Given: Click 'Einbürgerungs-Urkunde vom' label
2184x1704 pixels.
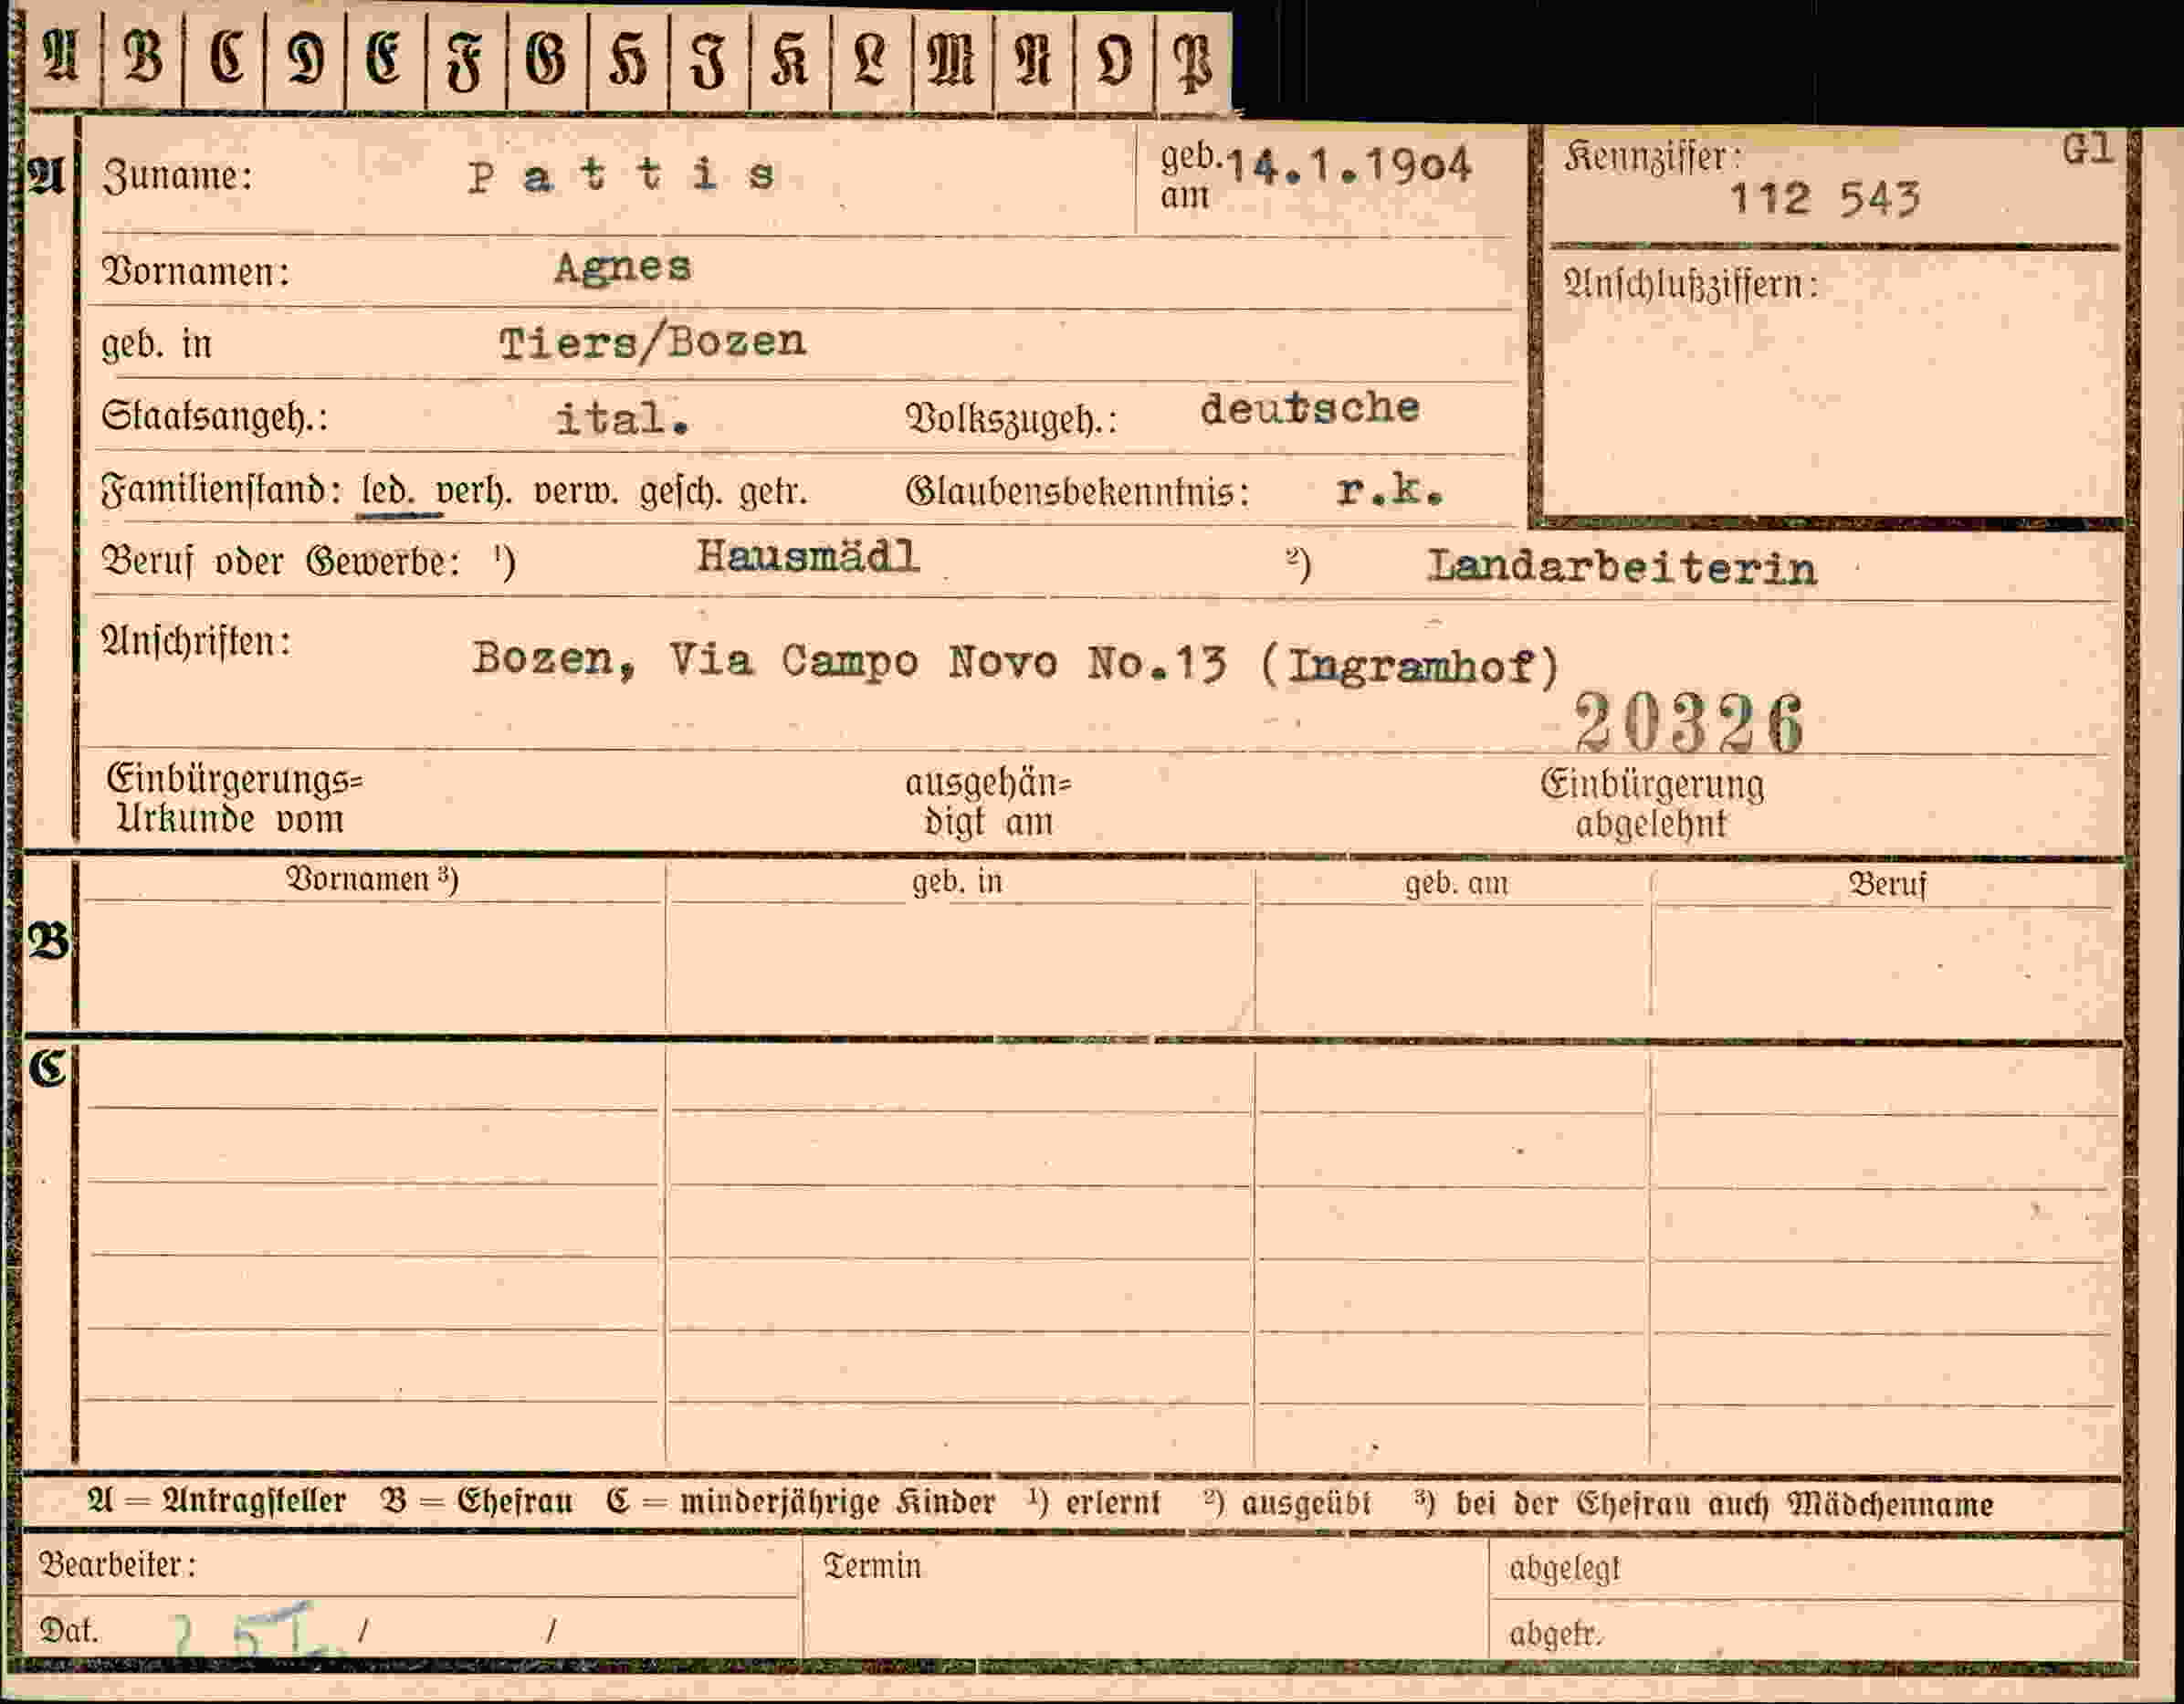Looking at the screenshot, I should (x=234, y=799).
